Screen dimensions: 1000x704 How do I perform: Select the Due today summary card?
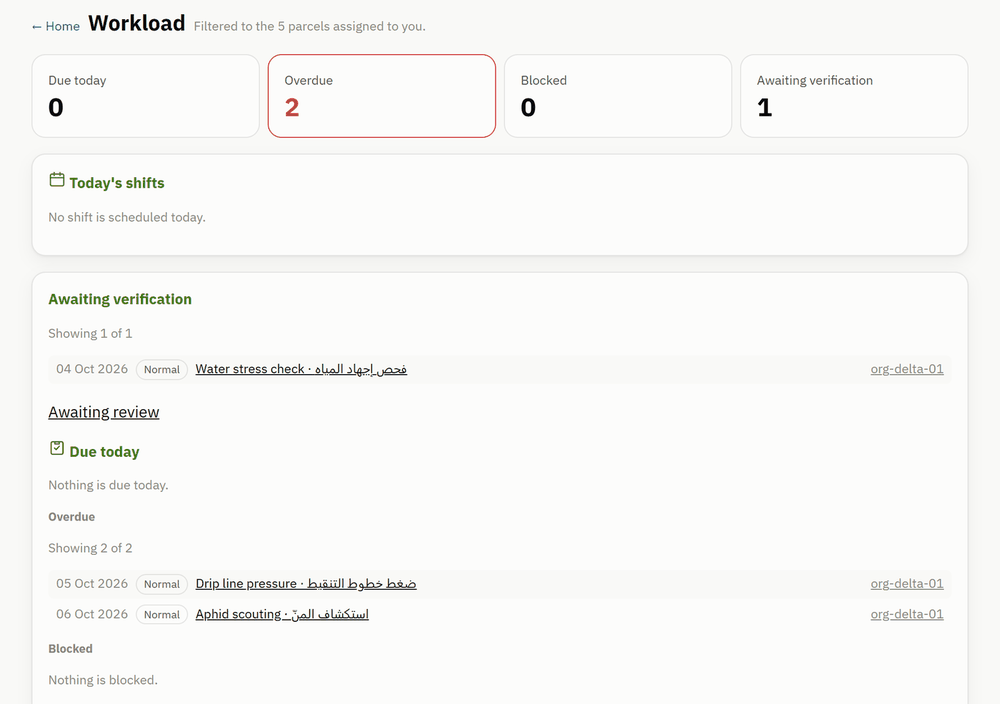click(145, 96)
